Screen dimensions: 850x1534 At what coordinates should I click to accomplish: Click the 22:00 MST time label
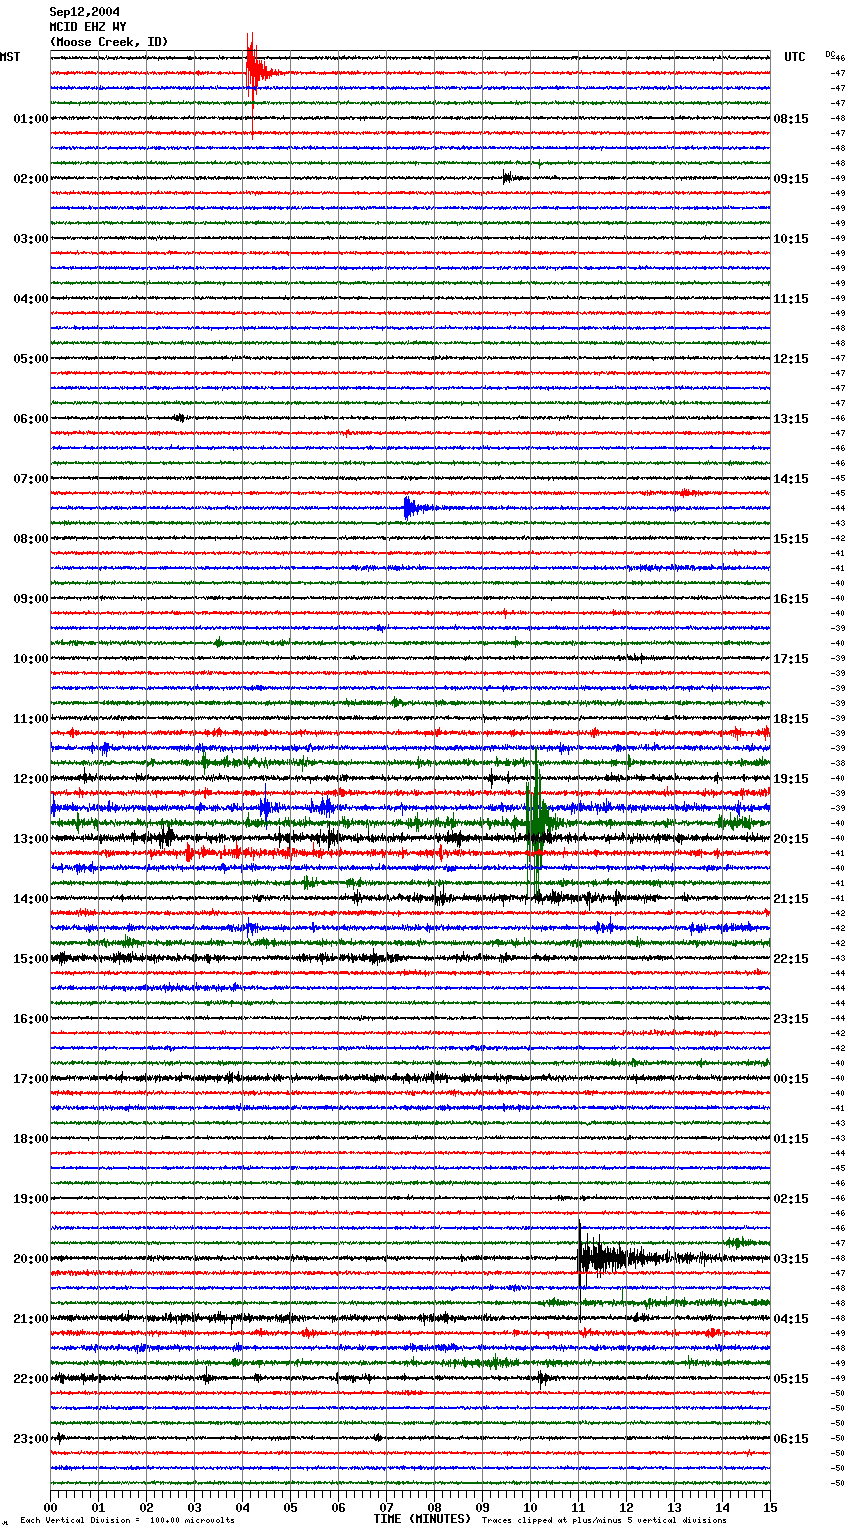pos(30,1379)
